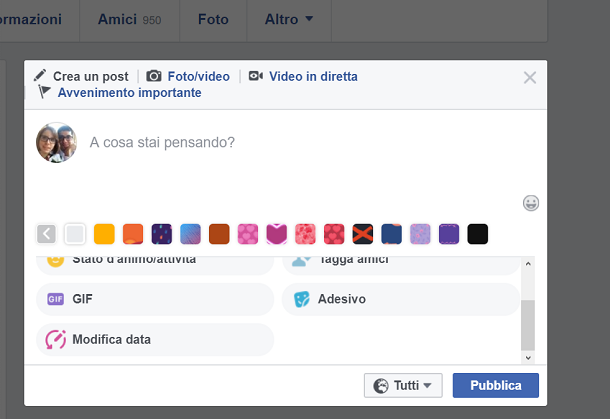Choose the GIF option
610x419 pixels.
point(155,299)
